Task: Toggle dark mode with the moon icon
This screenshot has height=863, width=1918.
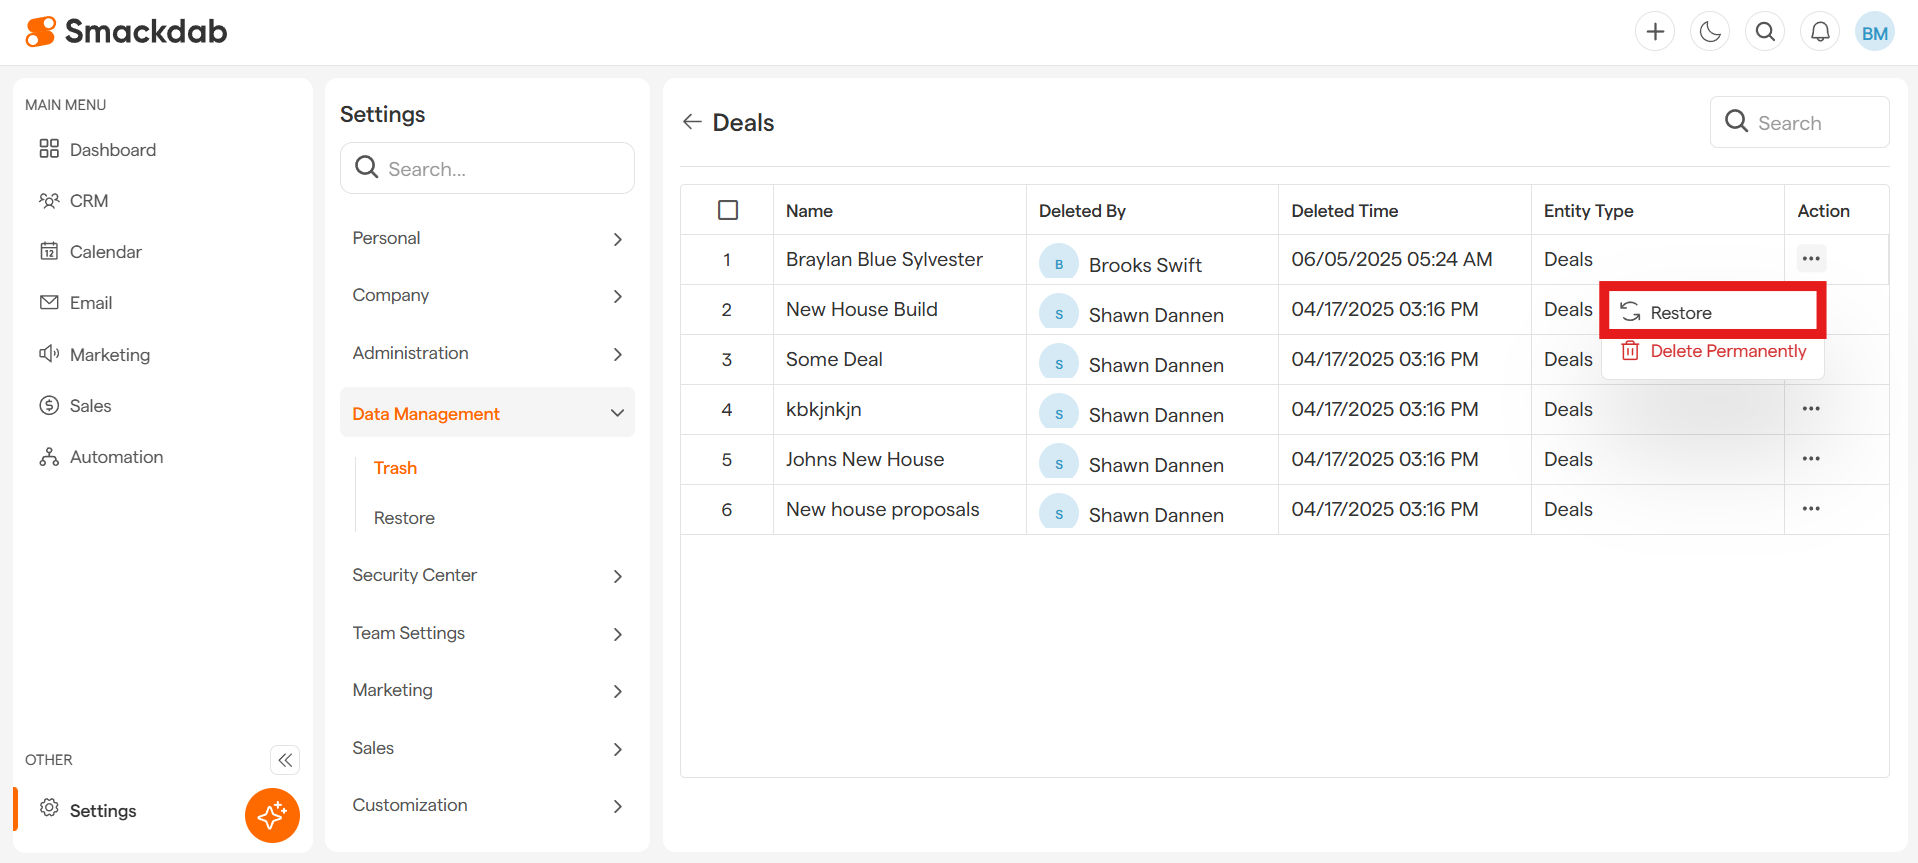Action: [x=1710, y=32]
